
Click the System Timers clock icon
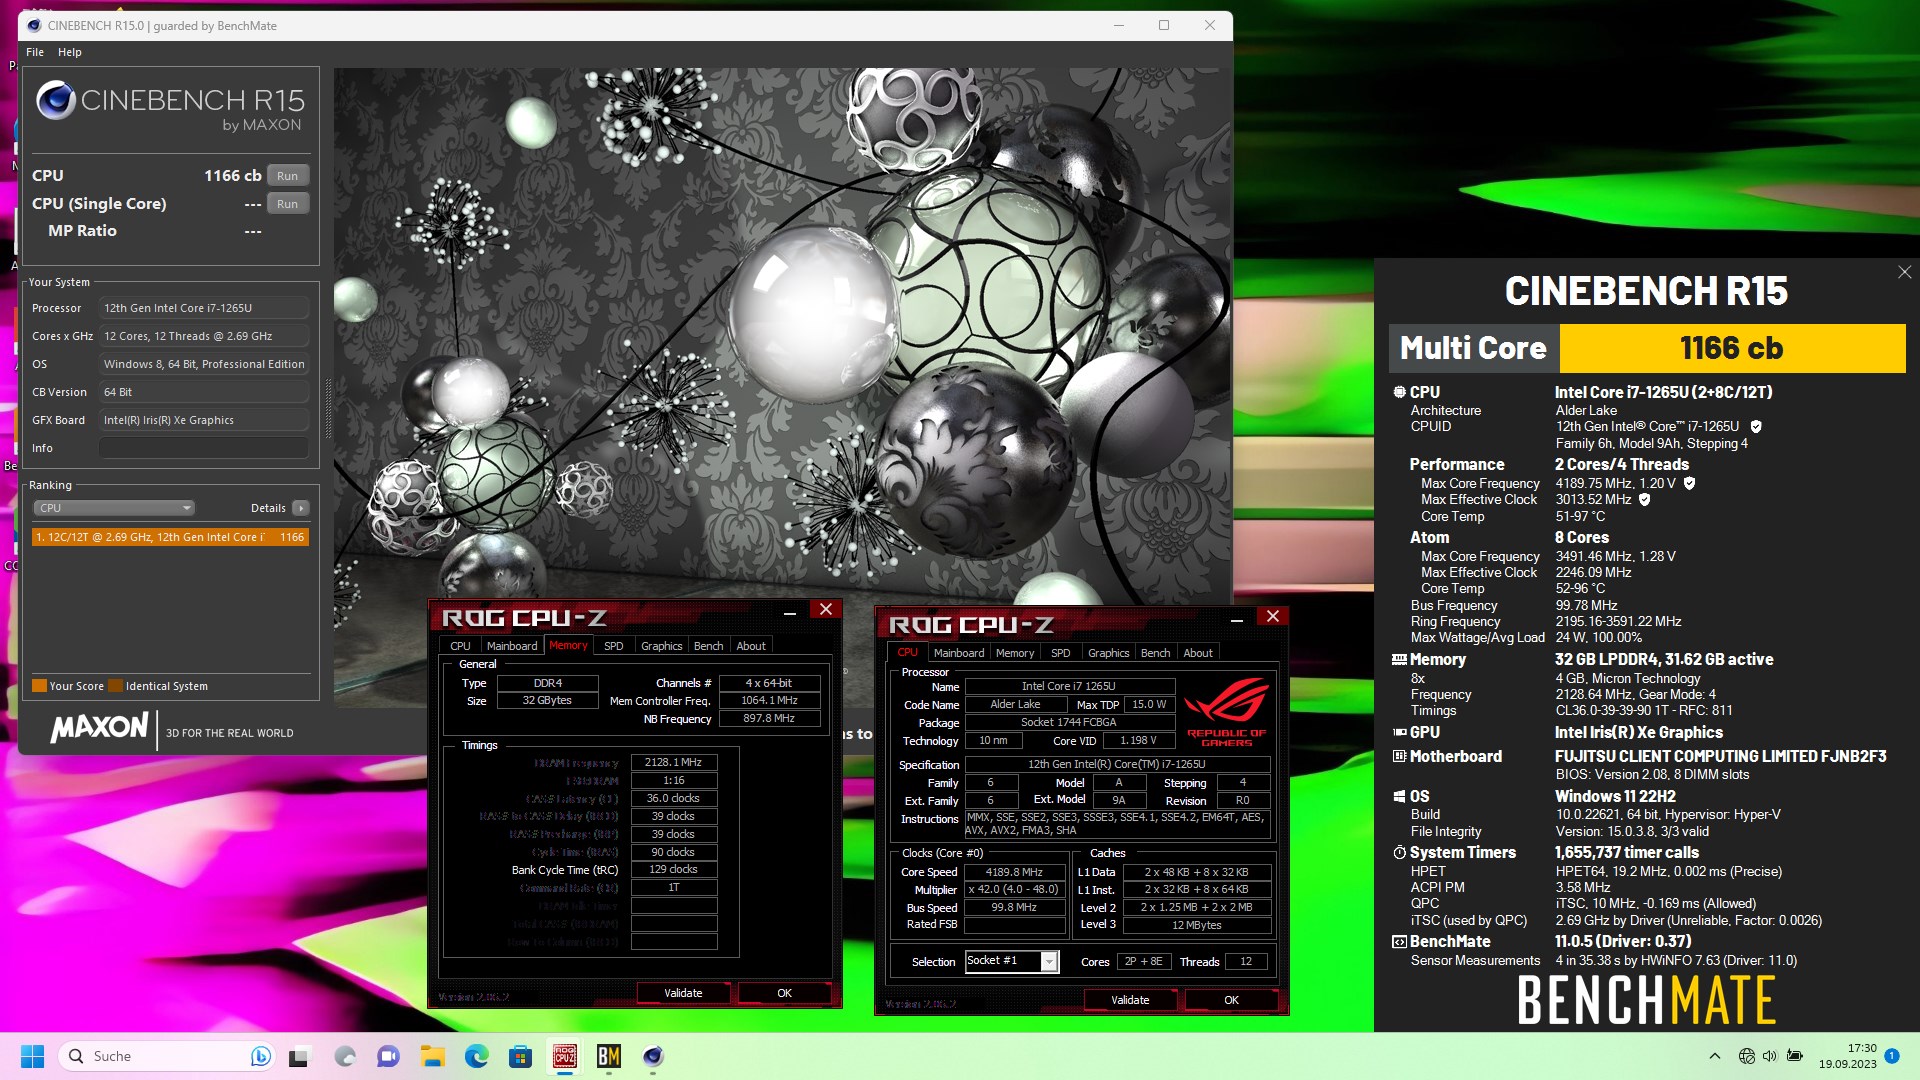point(1399,853)
